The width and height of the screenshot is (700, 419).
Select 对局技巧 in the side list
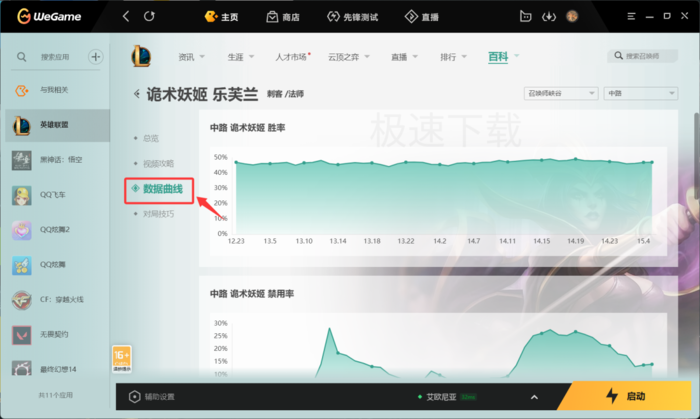click(158, 214)
